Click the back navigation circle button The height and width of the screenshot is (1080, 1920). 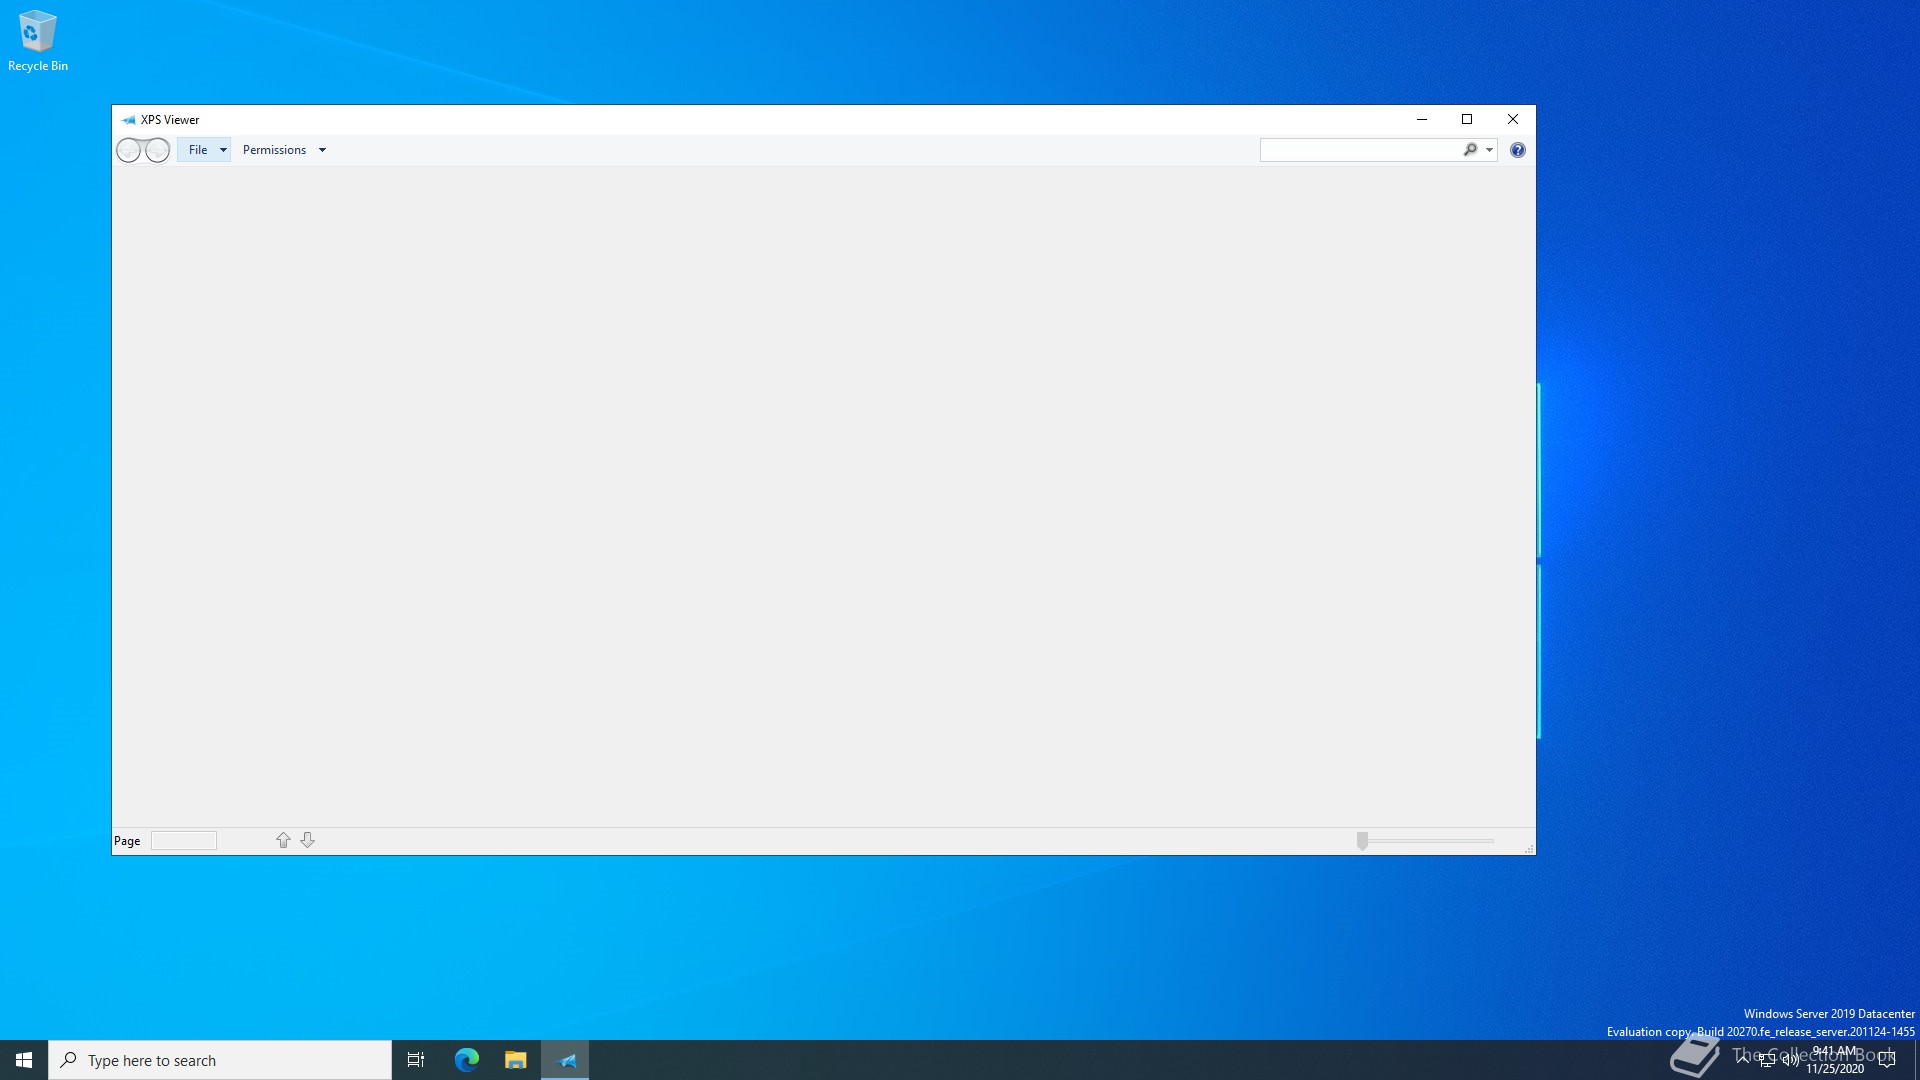point(129,150)
